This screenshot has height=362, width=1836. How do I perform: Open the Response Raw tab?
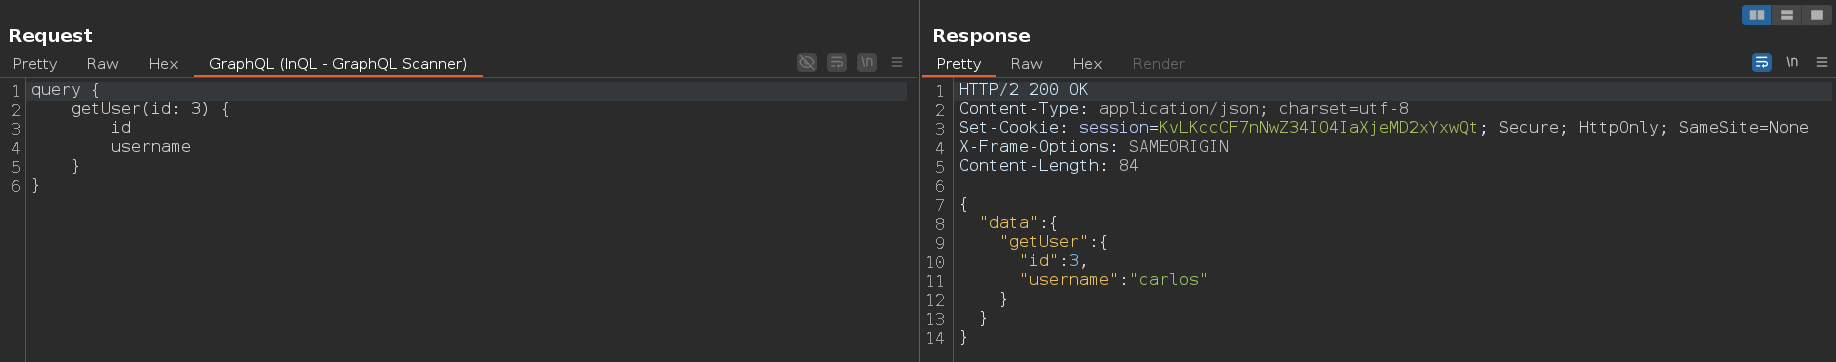click(x=1026, y=63)
